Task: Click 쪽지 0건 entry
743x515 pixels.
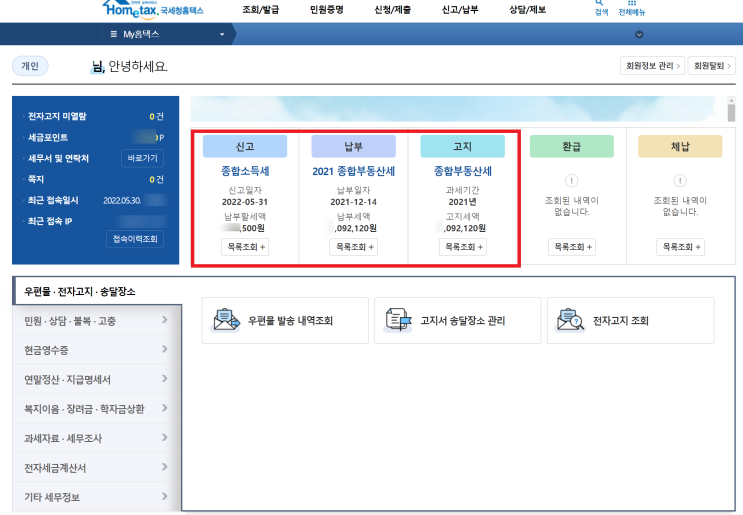Action: click(95, 179)
